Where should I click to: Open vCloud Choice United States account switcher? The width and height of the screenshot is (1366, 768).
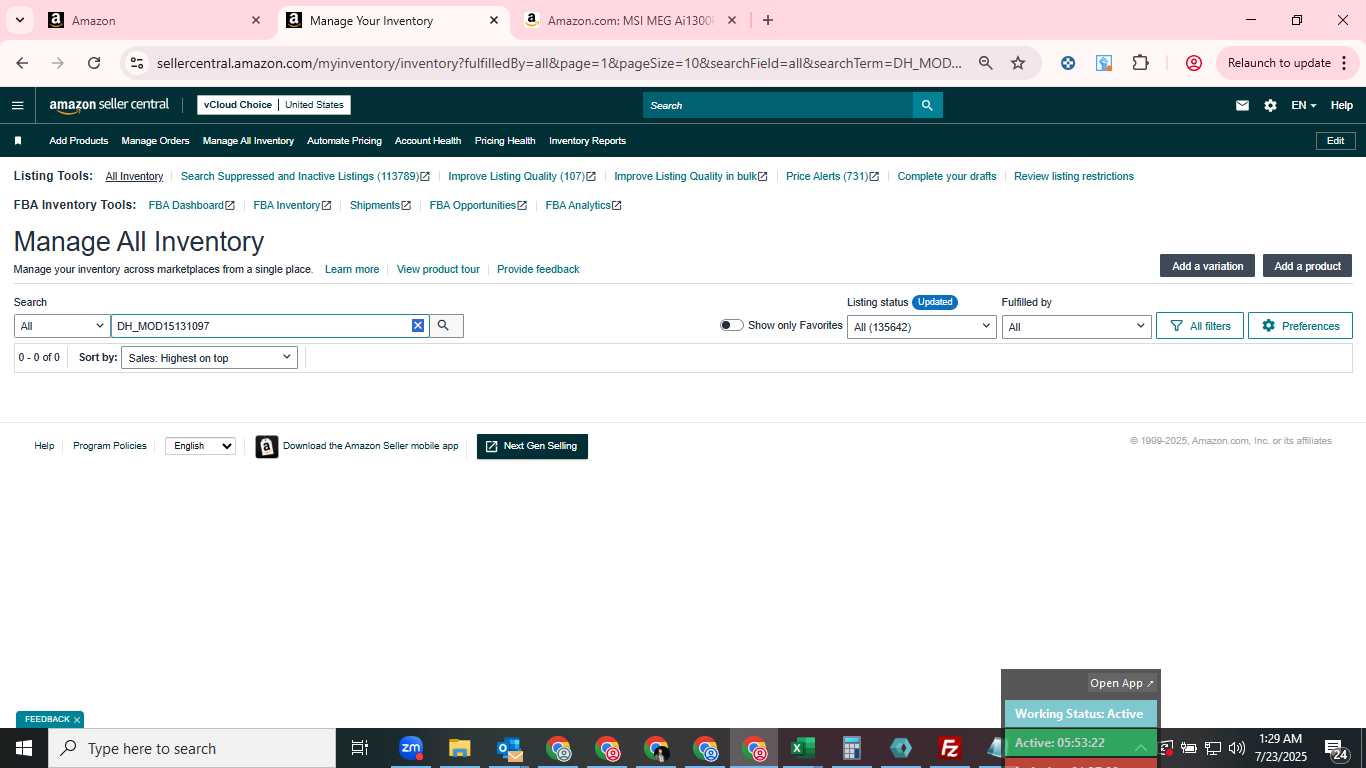(274, 105)
